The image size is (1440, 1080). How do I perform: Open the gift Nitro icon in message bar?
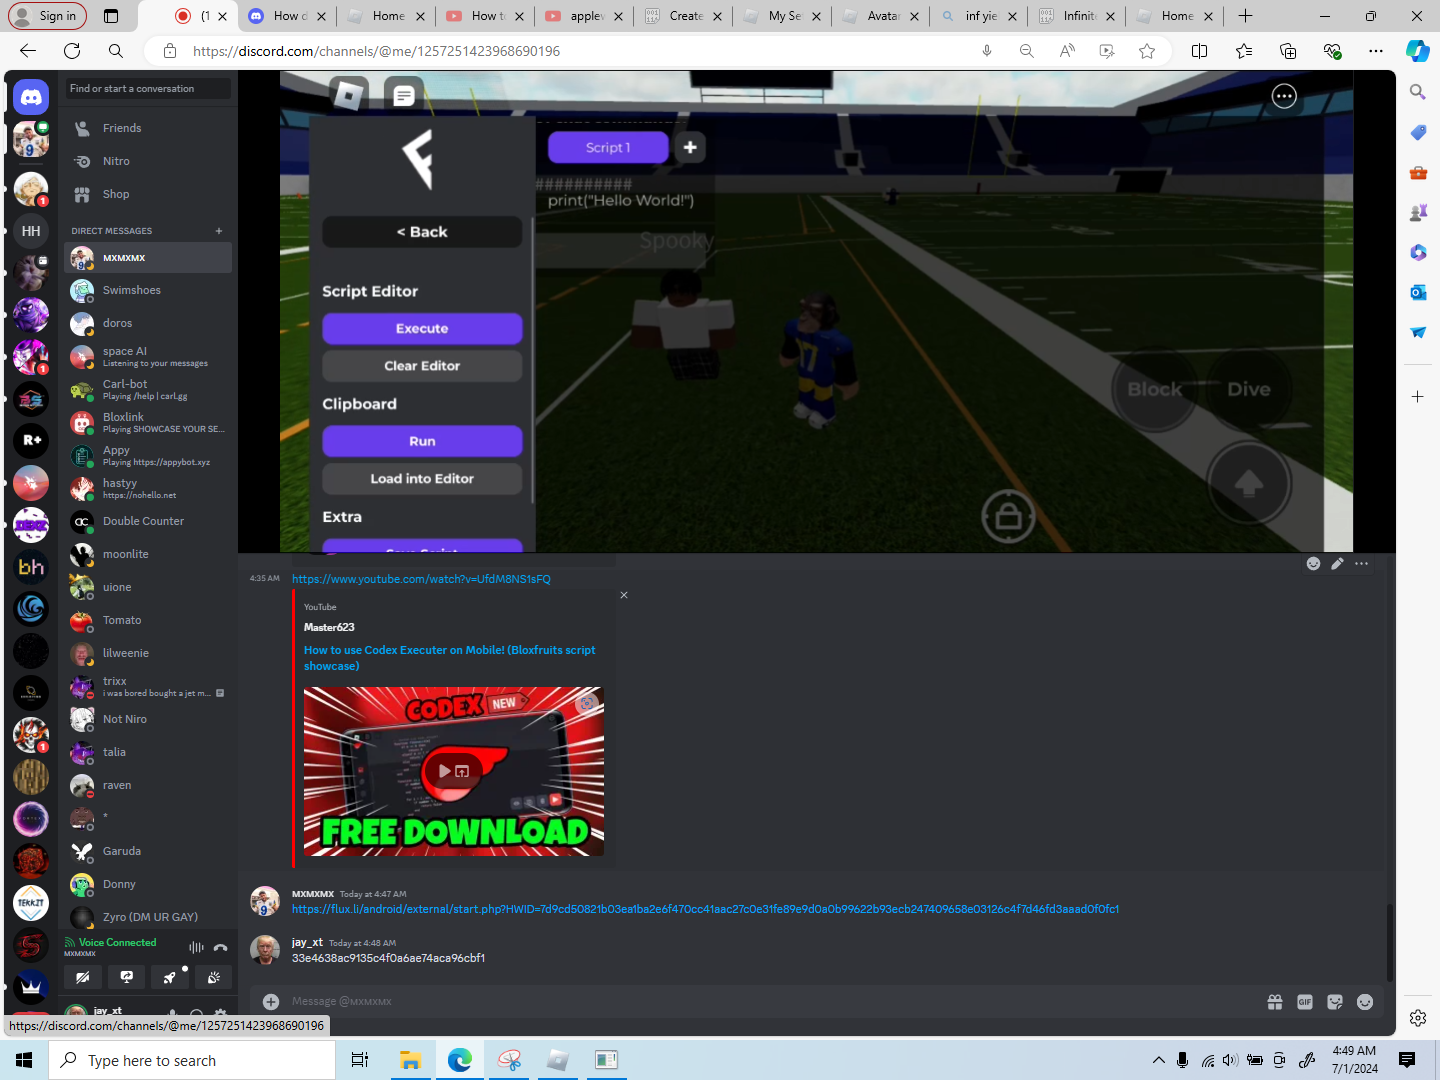1275,1002
